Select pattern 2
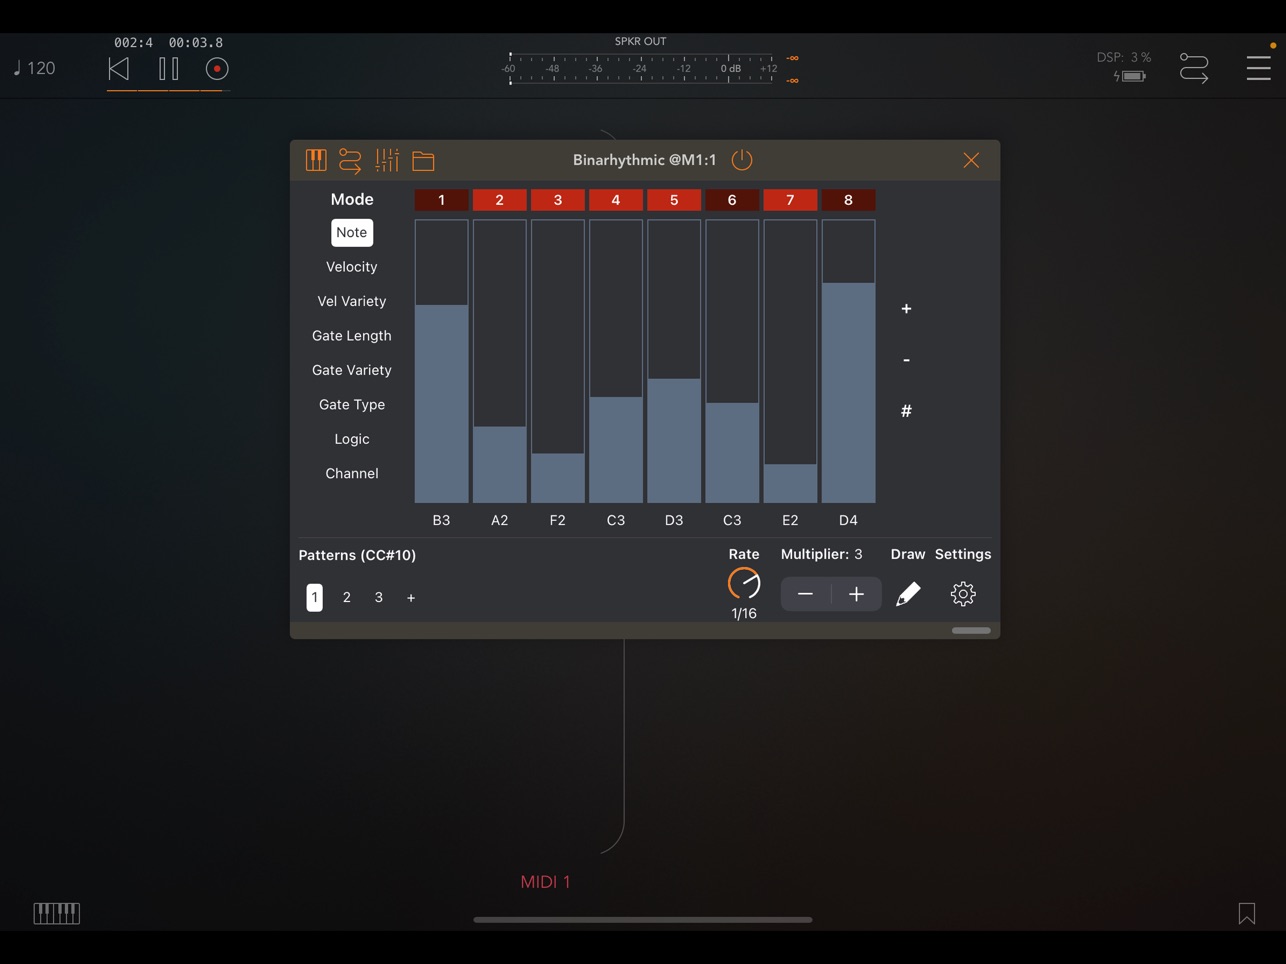Image resolution: width=1286 pixels, height=964 pixels. tap(347, 597)
